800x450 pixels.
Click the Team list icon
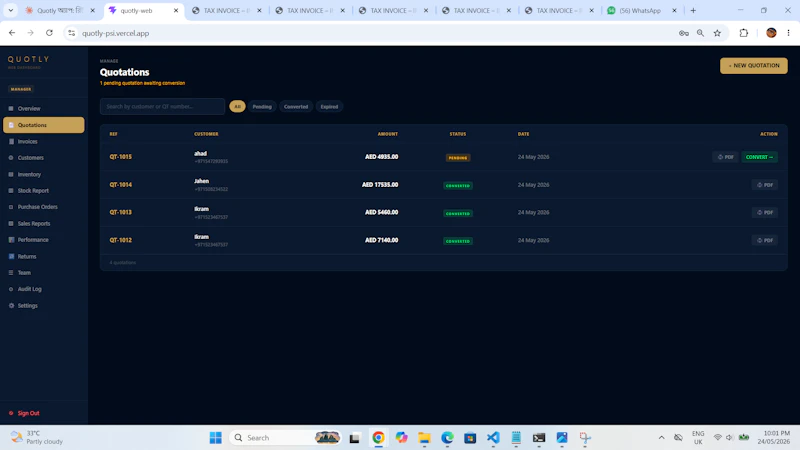click(11, 272)
